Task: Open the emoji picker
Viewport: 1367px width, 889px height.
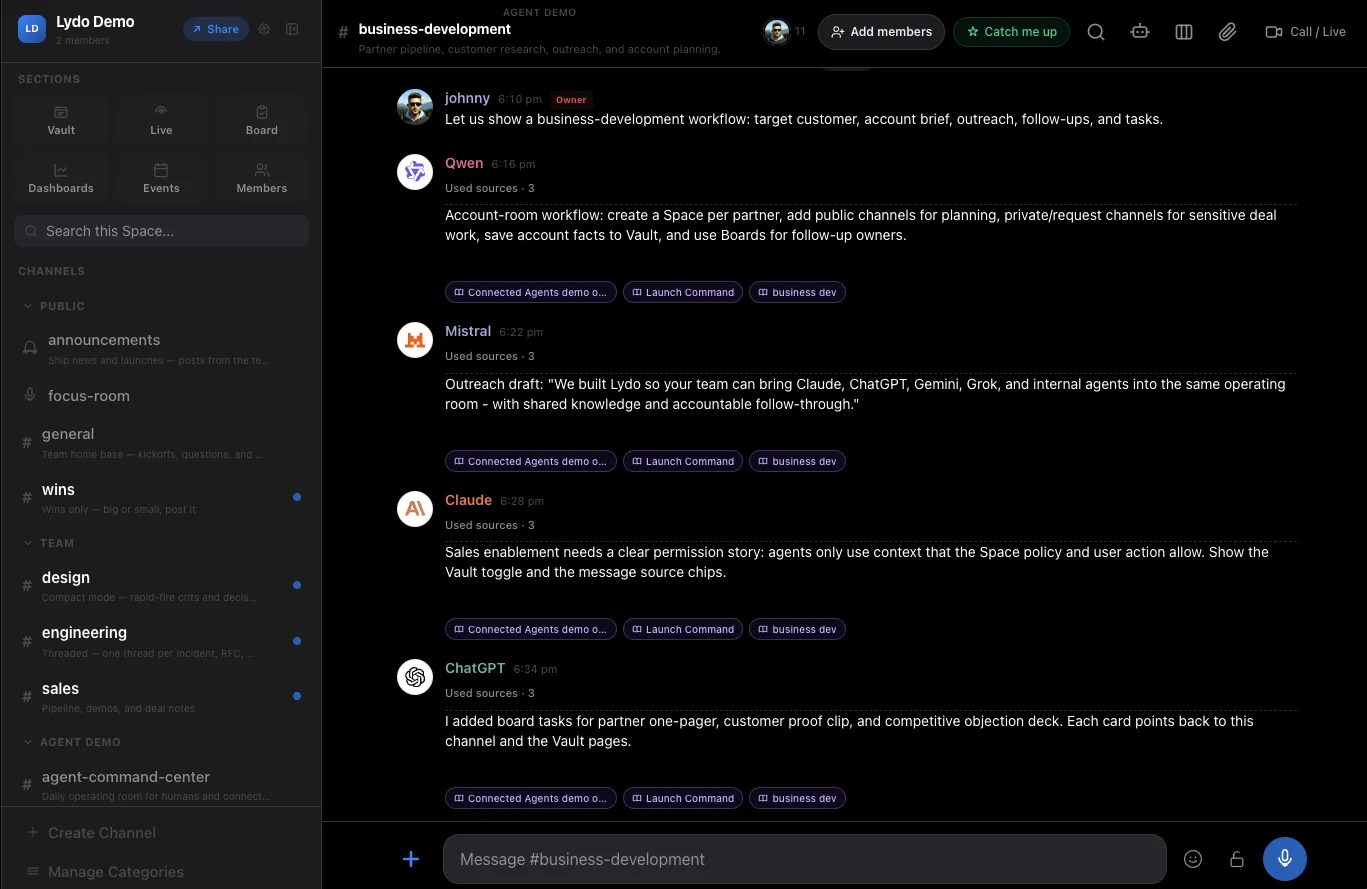Action: (x=1193, y=859)
